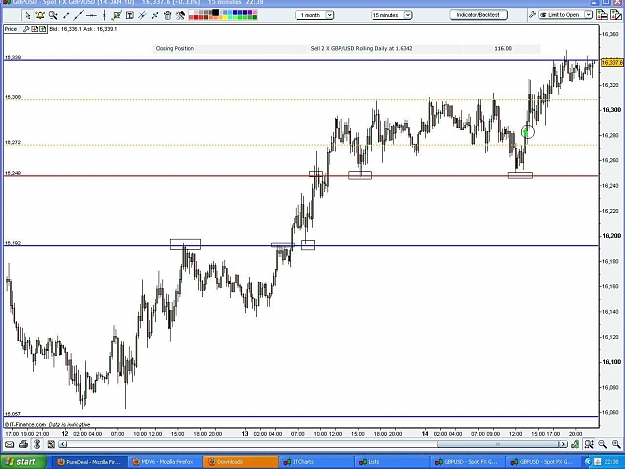This screenshot has width=625, height=469.
Task: Click the zoom selection icon bottom right
Action: pyautogui.click(x=589, y=444)
